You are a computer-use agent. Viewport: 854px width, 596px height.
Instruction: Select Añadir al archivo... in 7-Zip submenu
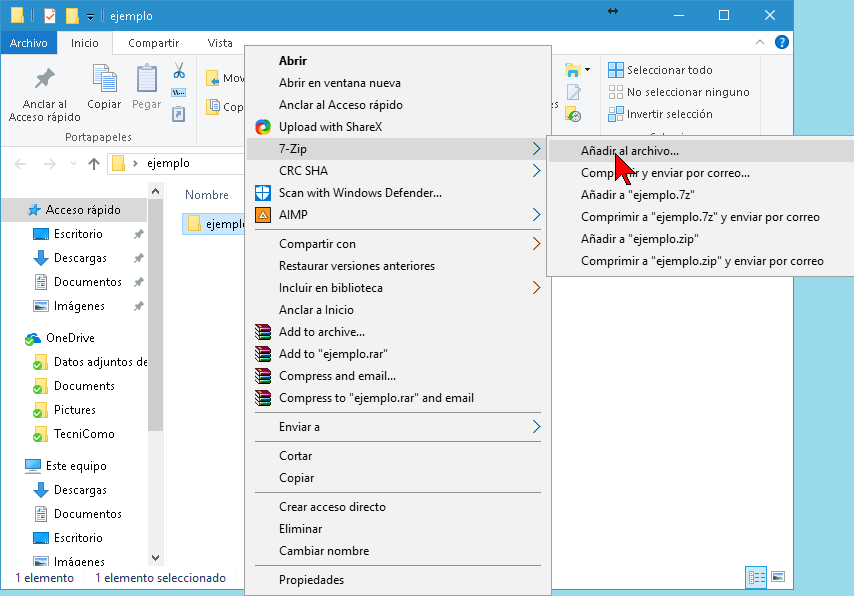701,151
